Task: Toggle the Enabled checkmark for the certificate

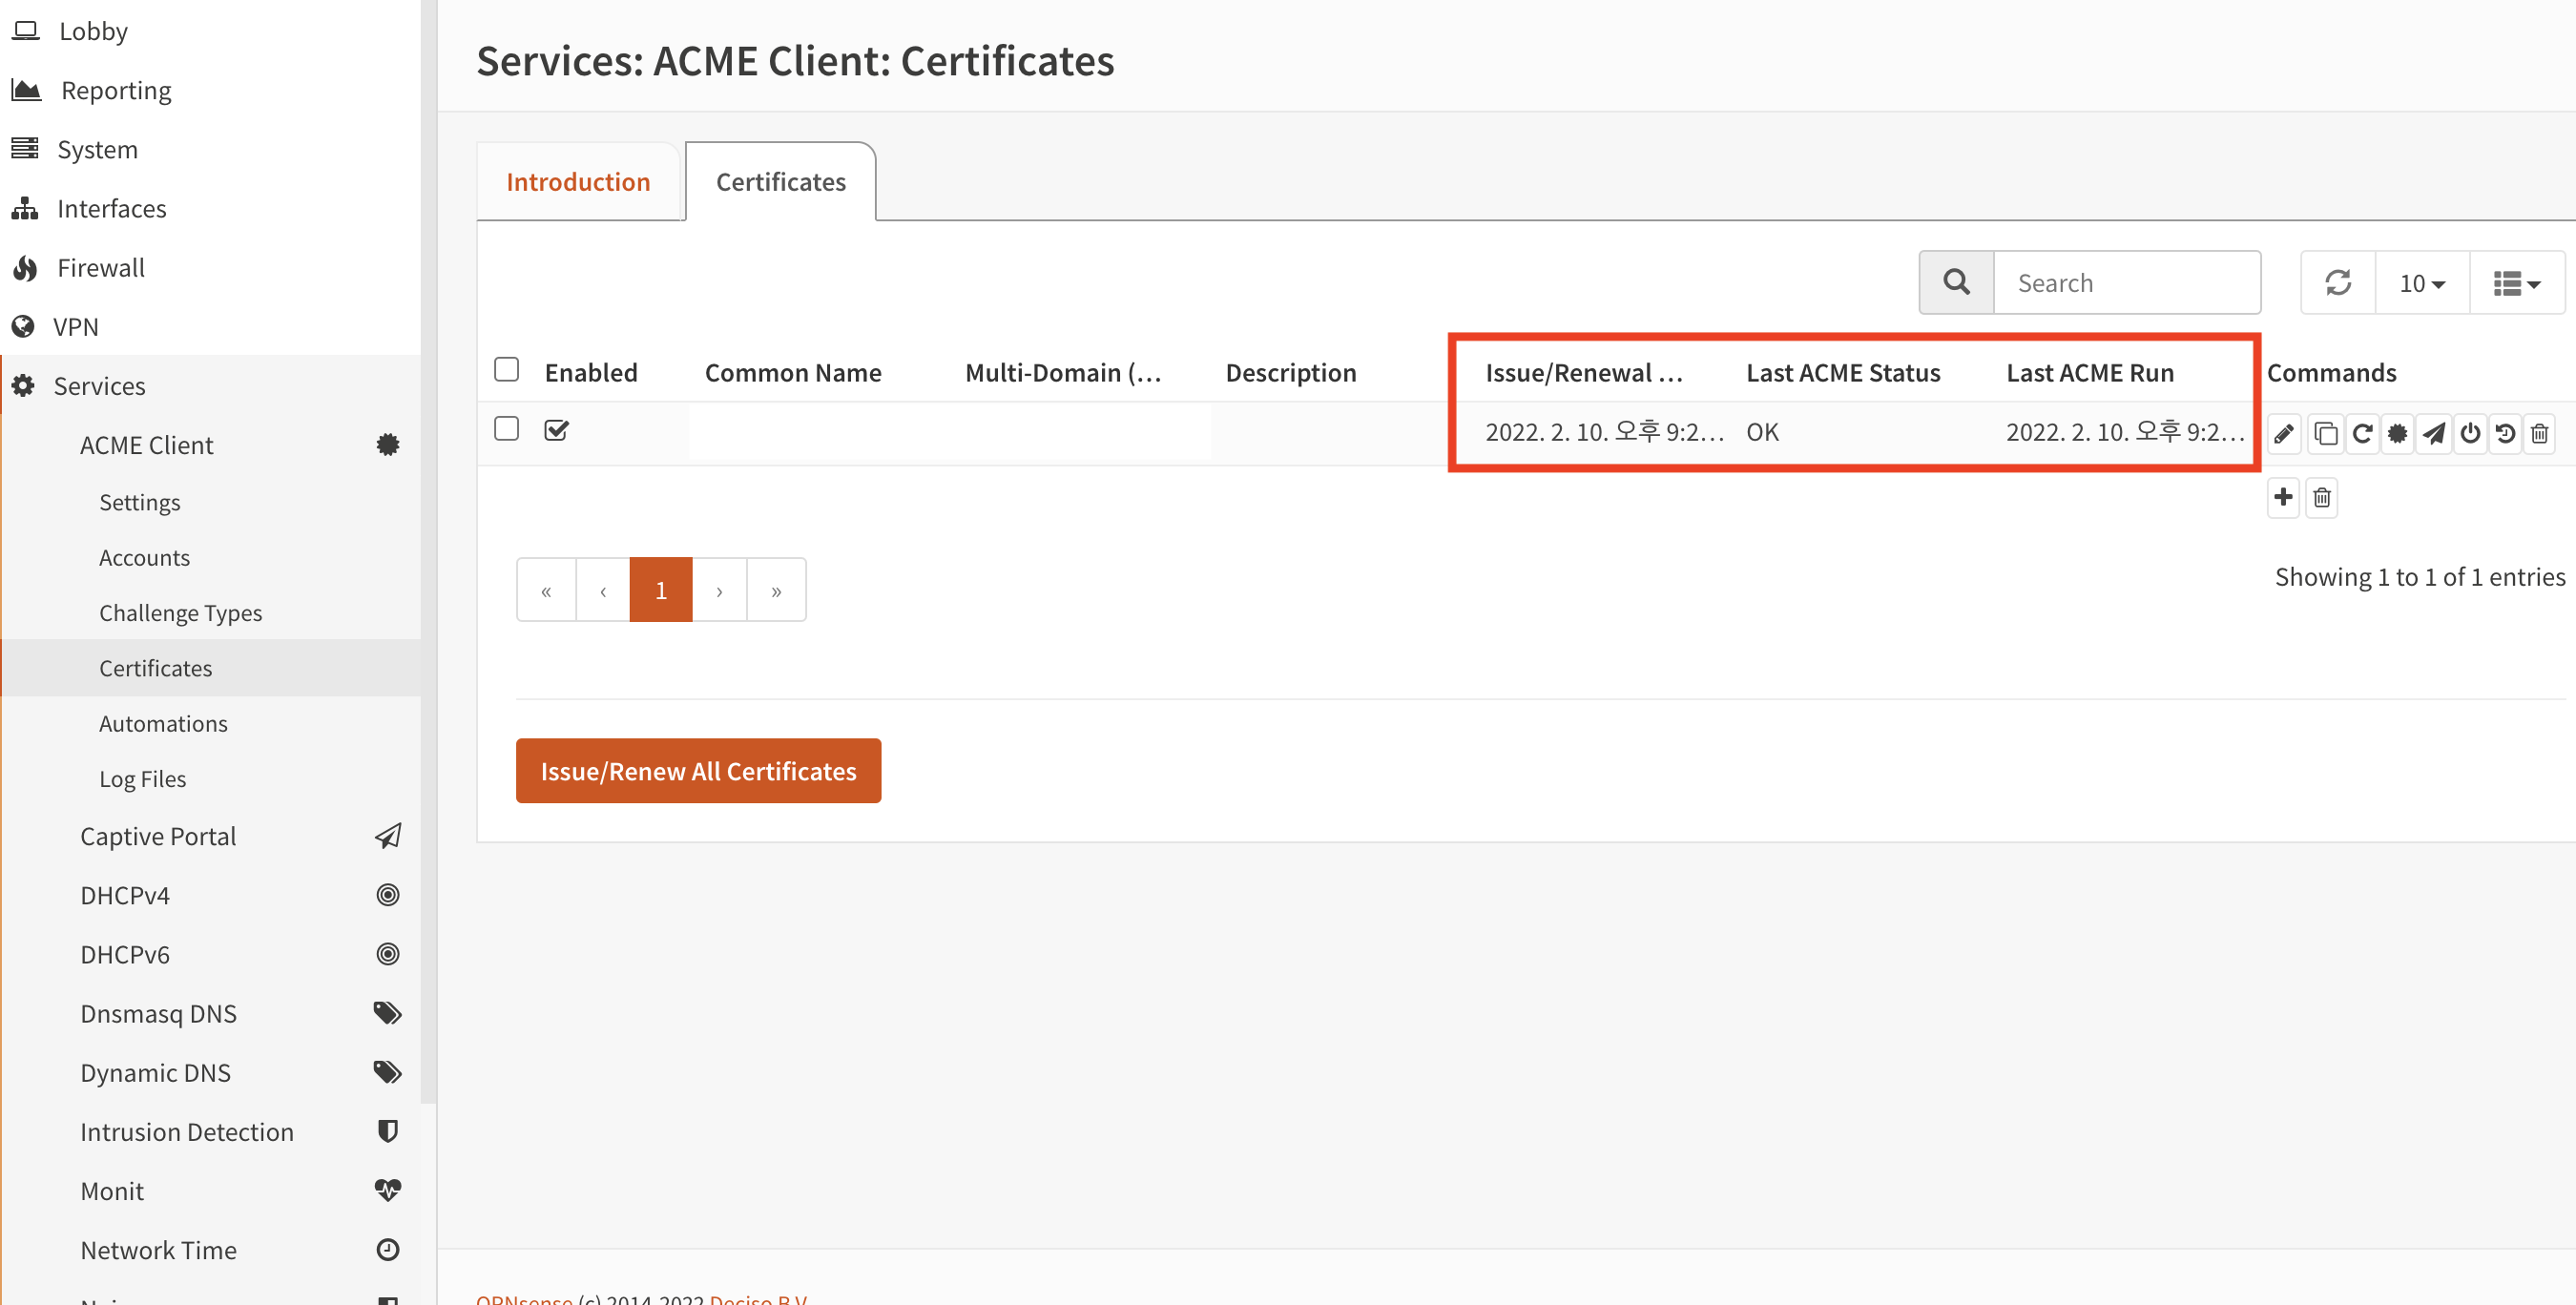Action: pos(557,430)
